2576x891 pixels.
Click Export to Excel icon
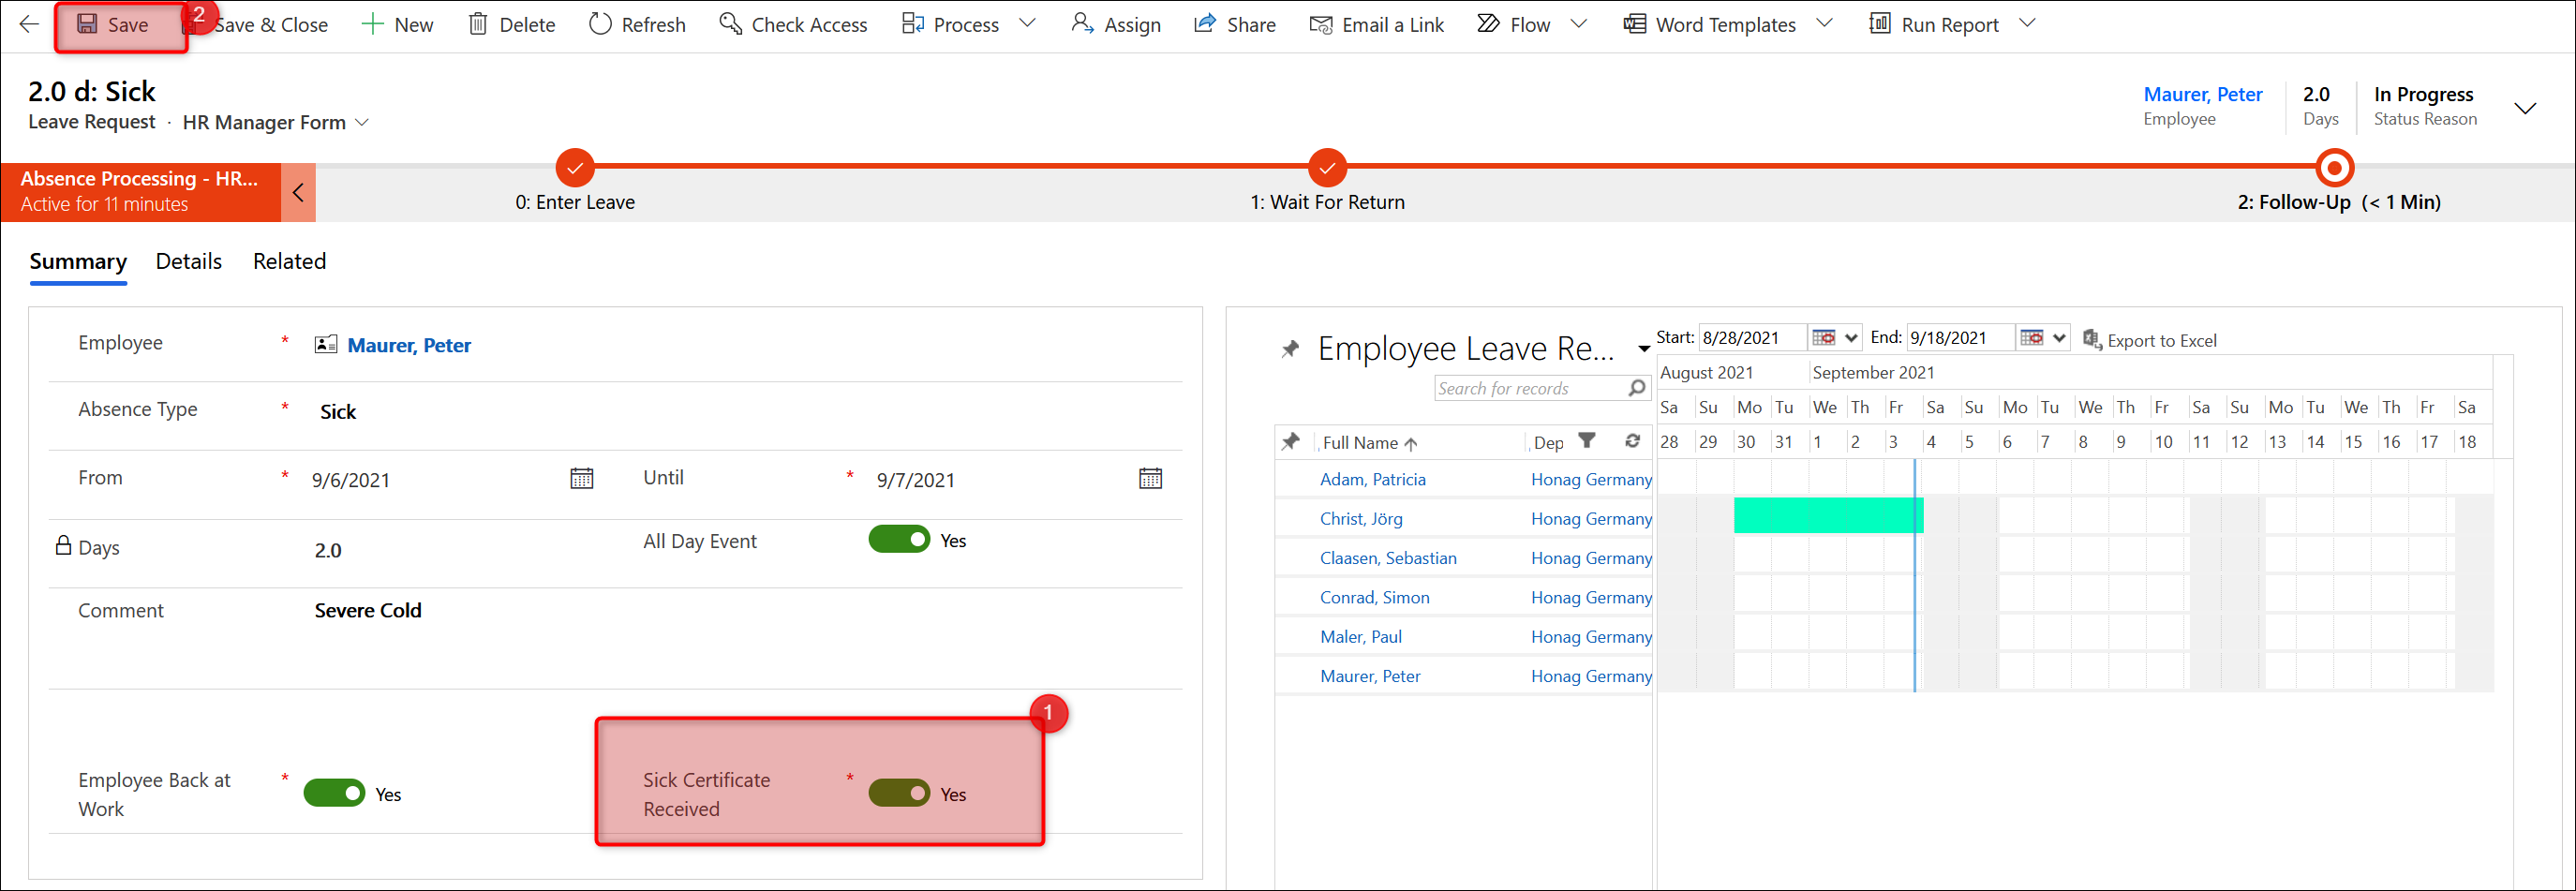coord(2091,340)
